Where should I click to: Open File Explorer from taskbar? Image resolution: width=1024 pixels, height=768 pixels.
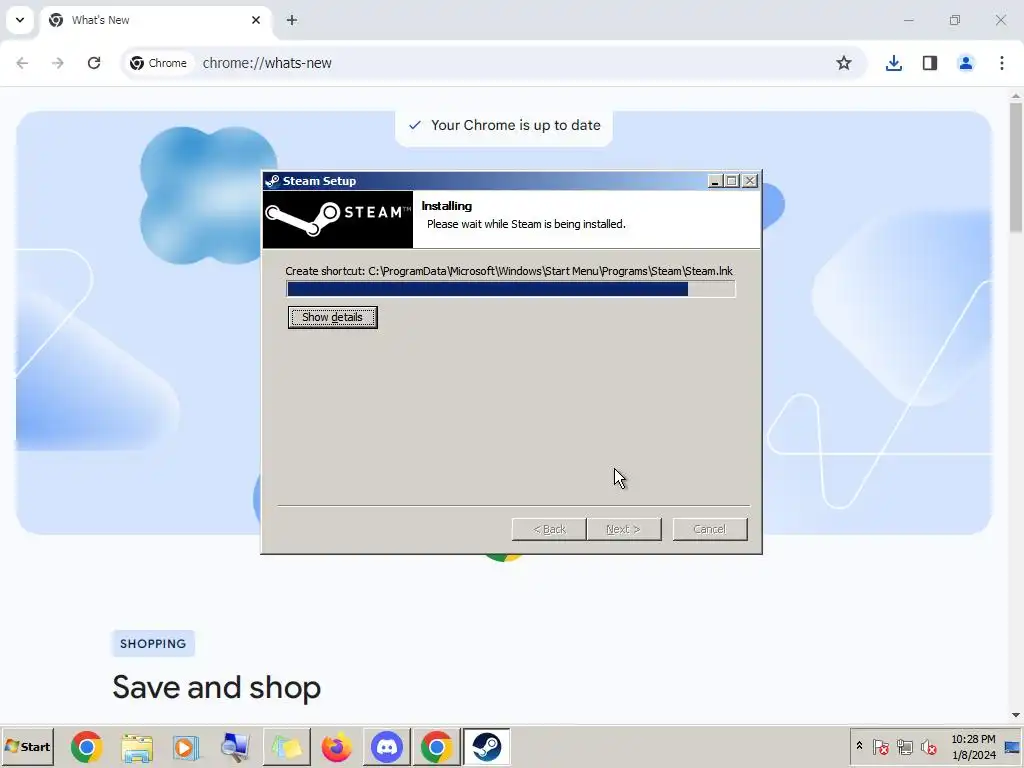click(137, 746)
